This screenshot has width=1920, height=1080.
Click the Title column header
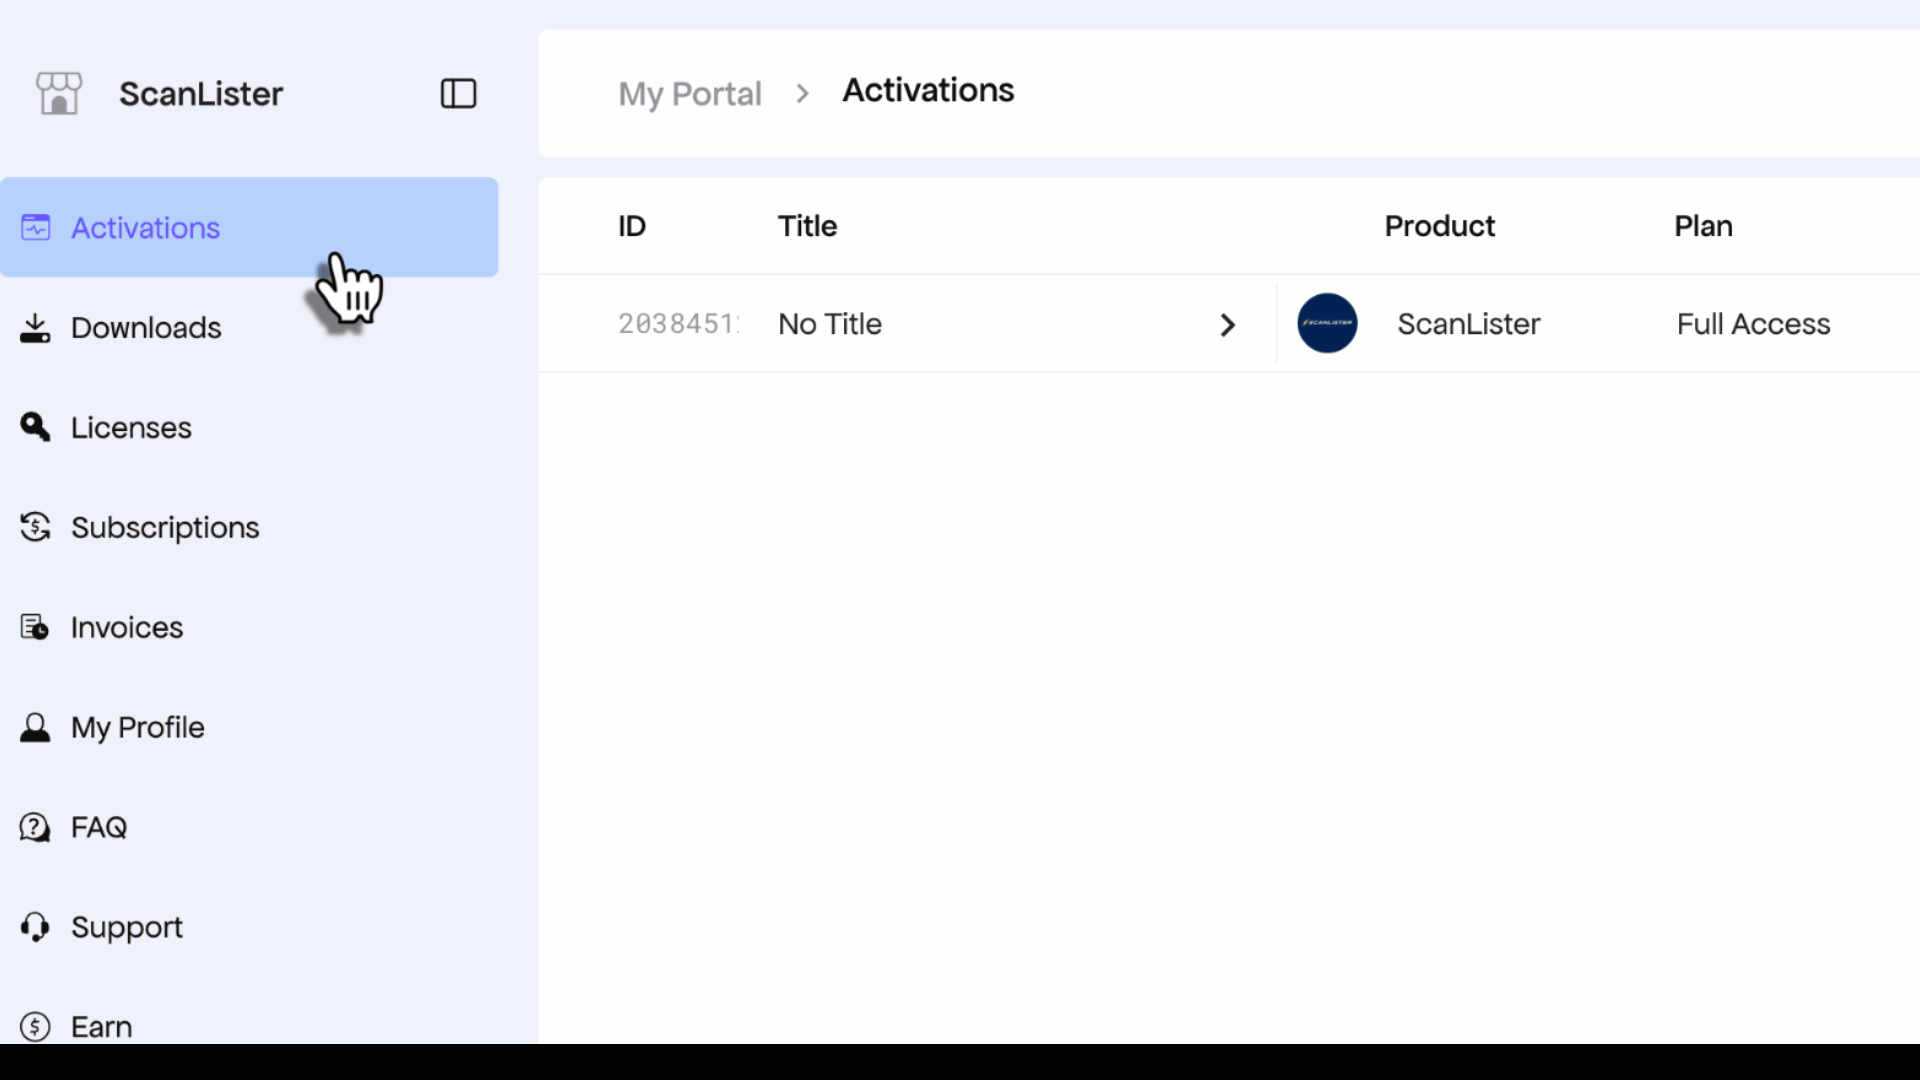pyautogui.click(x=807, y=226)
